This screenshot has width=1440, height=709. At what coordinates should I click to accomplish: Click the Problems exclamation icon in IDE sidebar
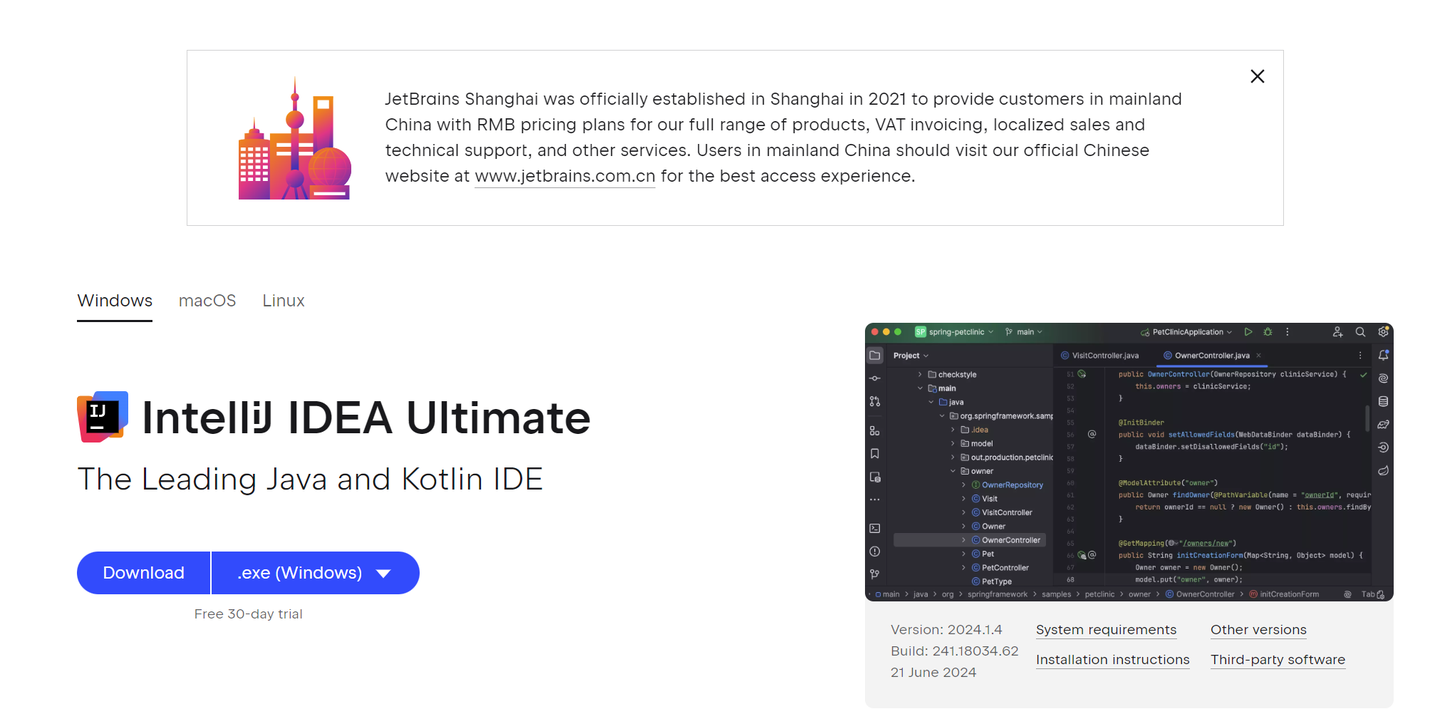tap(874, 551)
